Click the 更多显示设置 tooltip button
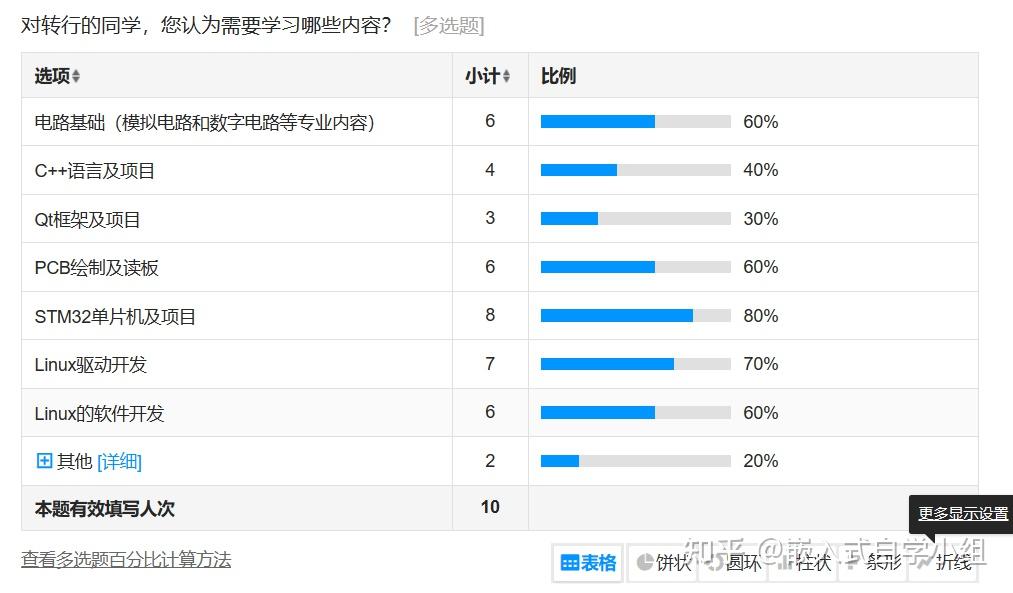This screenshot has height=593, width=1013. (963, 514)
